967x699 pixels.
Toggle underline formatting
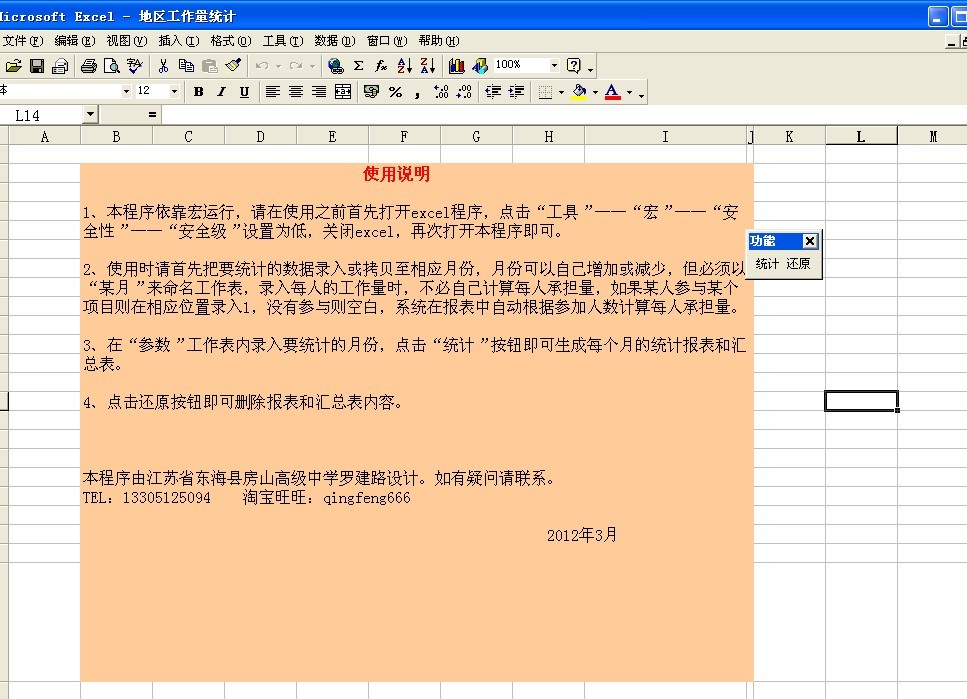[243, 91]
